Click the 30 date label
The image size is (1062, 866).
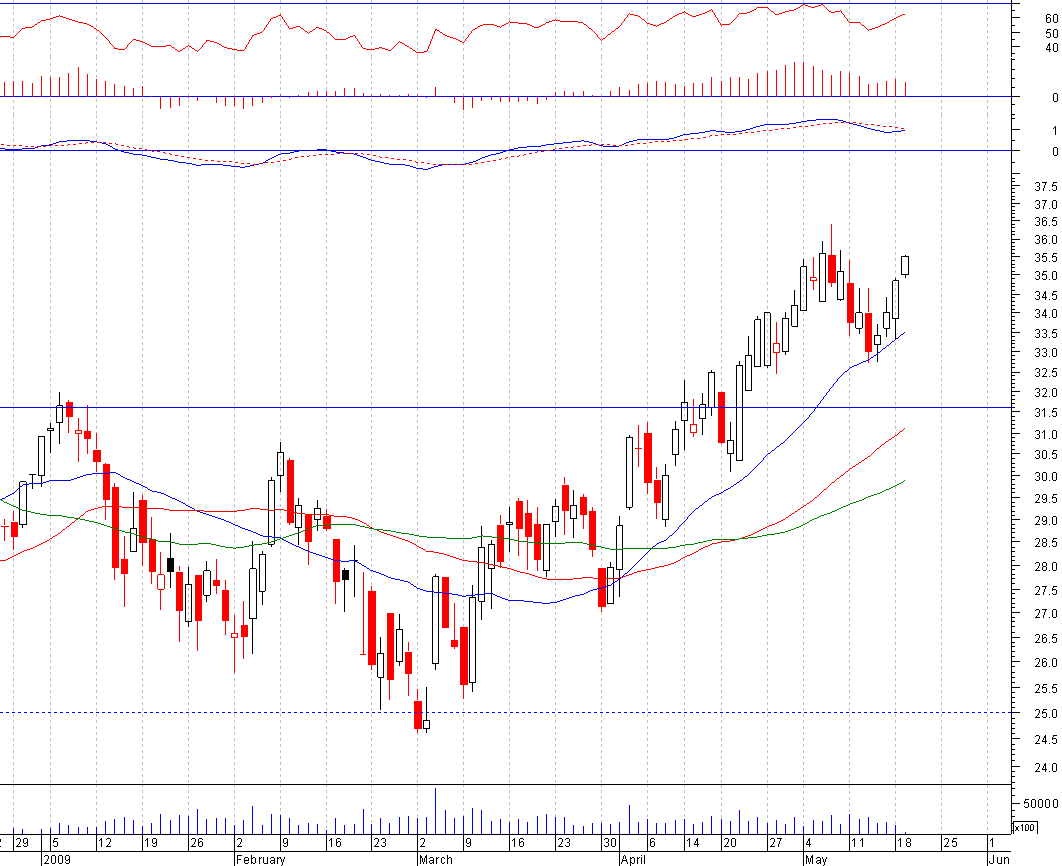[x=610, y=843]
